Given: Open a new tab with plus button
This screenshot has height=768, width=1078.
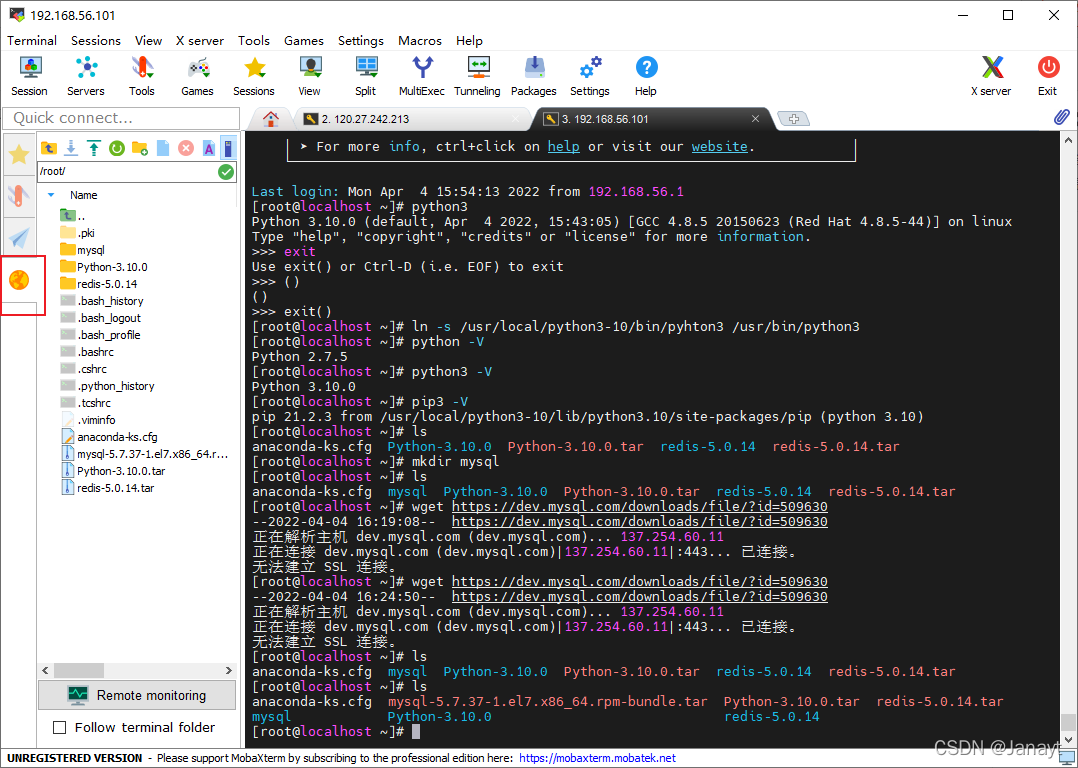Looking at the screenshot, I should 794,119.
